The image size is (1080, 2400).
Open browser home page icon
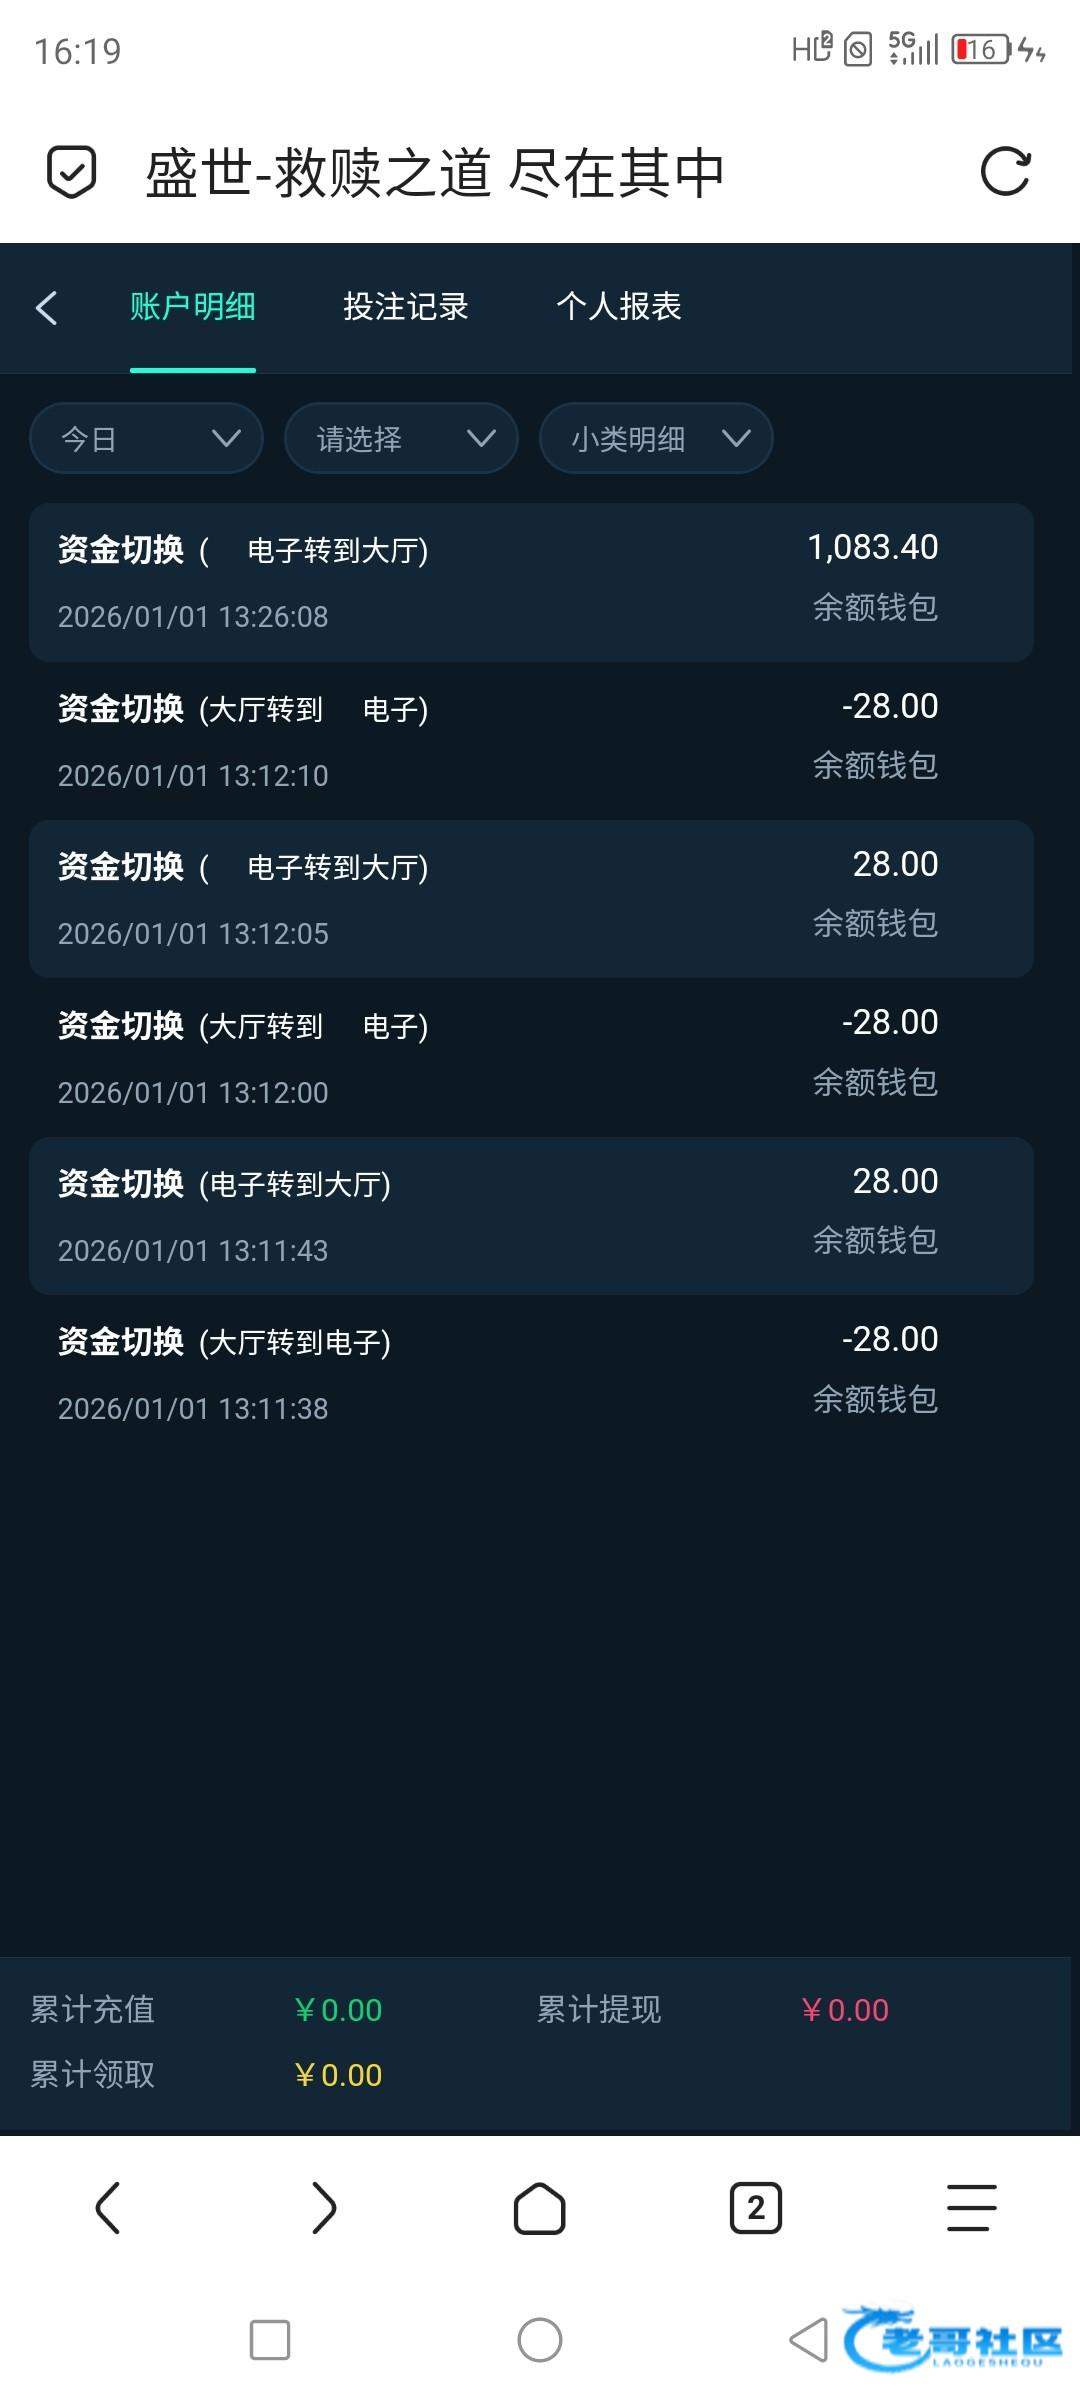pyautogui.click(x=540, y=2208)
